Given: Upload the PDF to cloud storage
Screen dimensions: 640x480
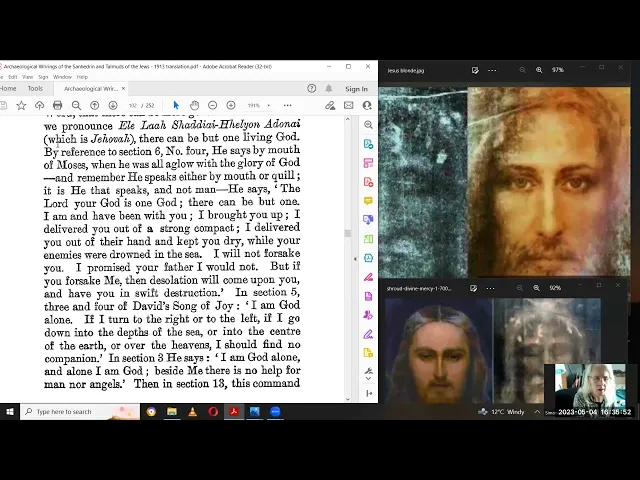Looking at the screenshot, I should point(39,106).
